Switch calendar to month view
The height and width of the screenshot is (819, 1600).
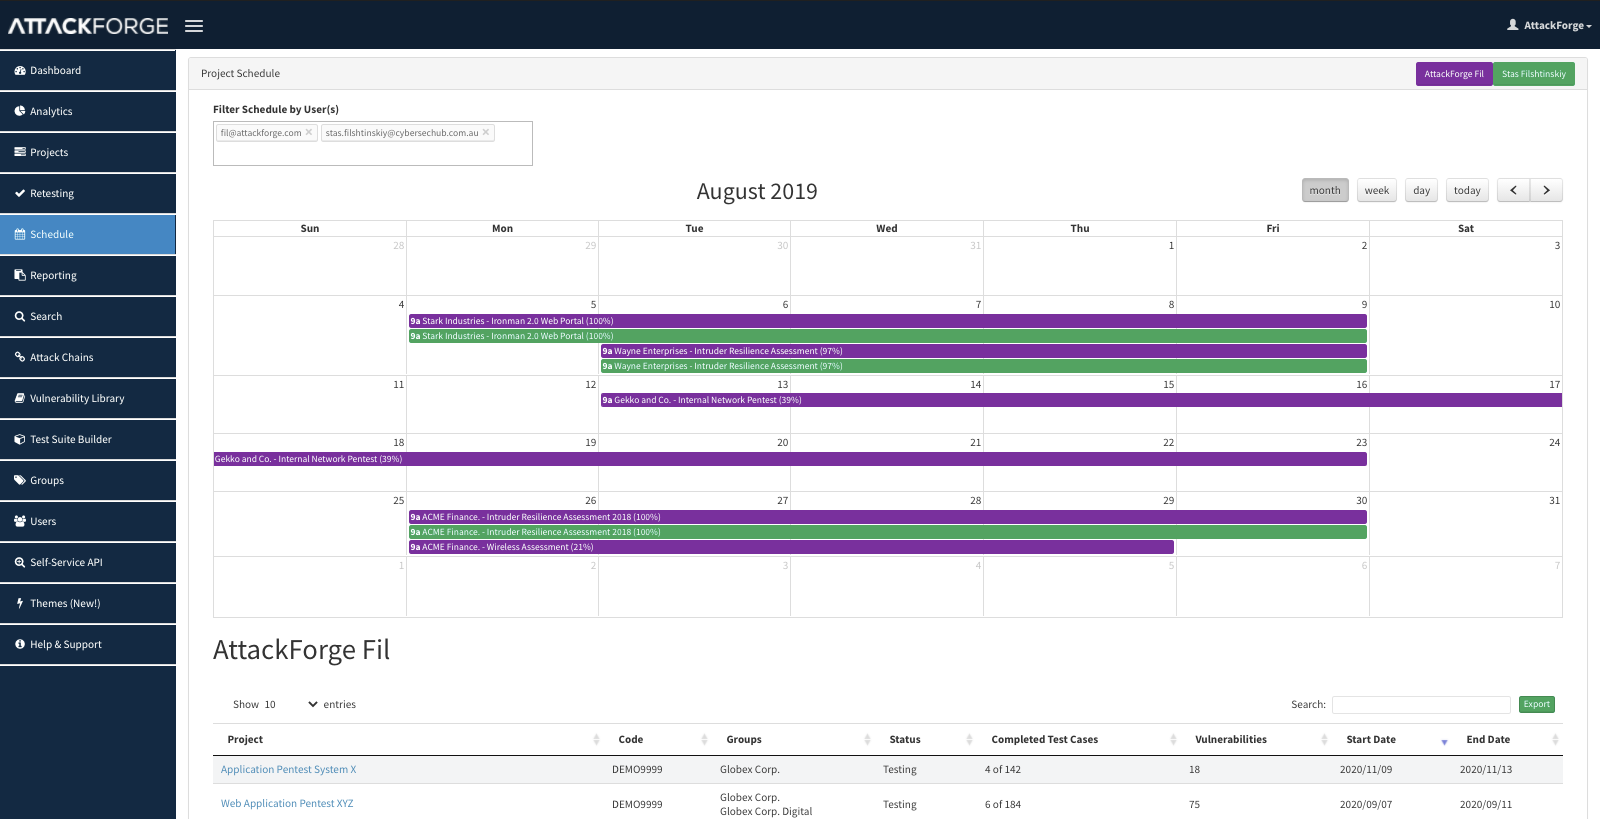click(x=1325, y=190)
